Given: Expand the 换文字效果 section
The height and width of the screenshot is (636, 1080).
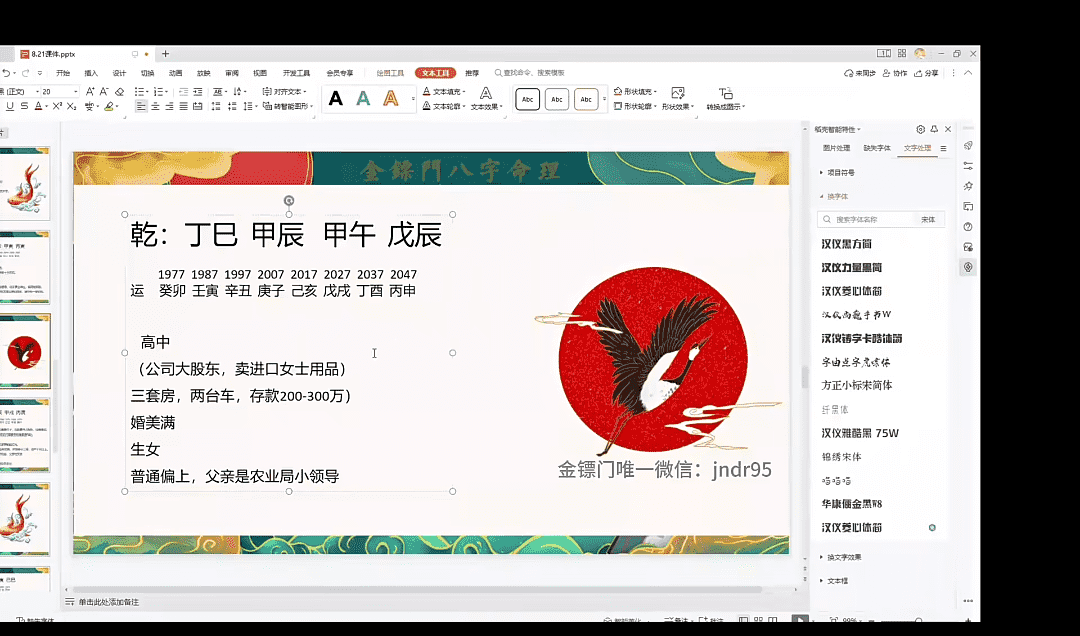Looking at the screenshot, I should (842, 557).
